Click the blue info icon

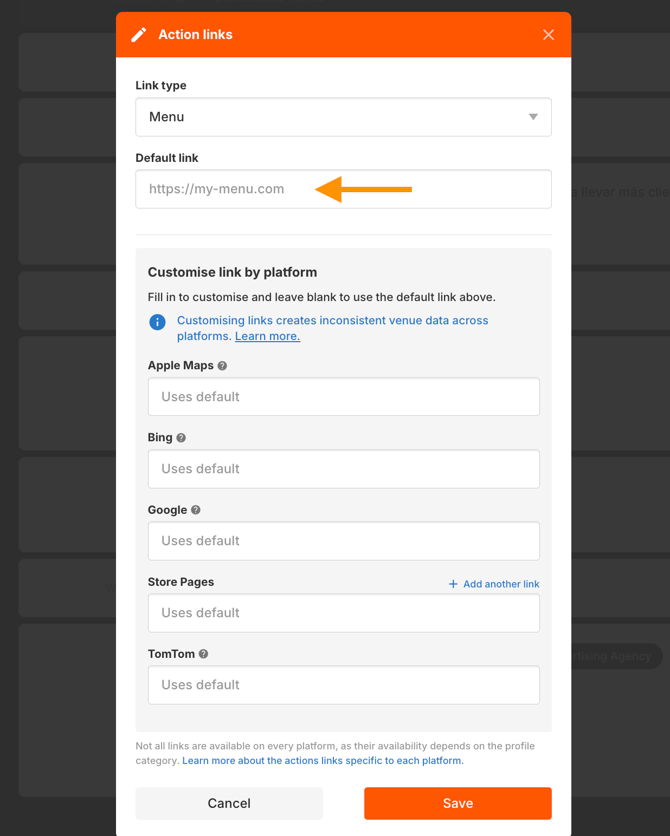(x=157, y=322)
